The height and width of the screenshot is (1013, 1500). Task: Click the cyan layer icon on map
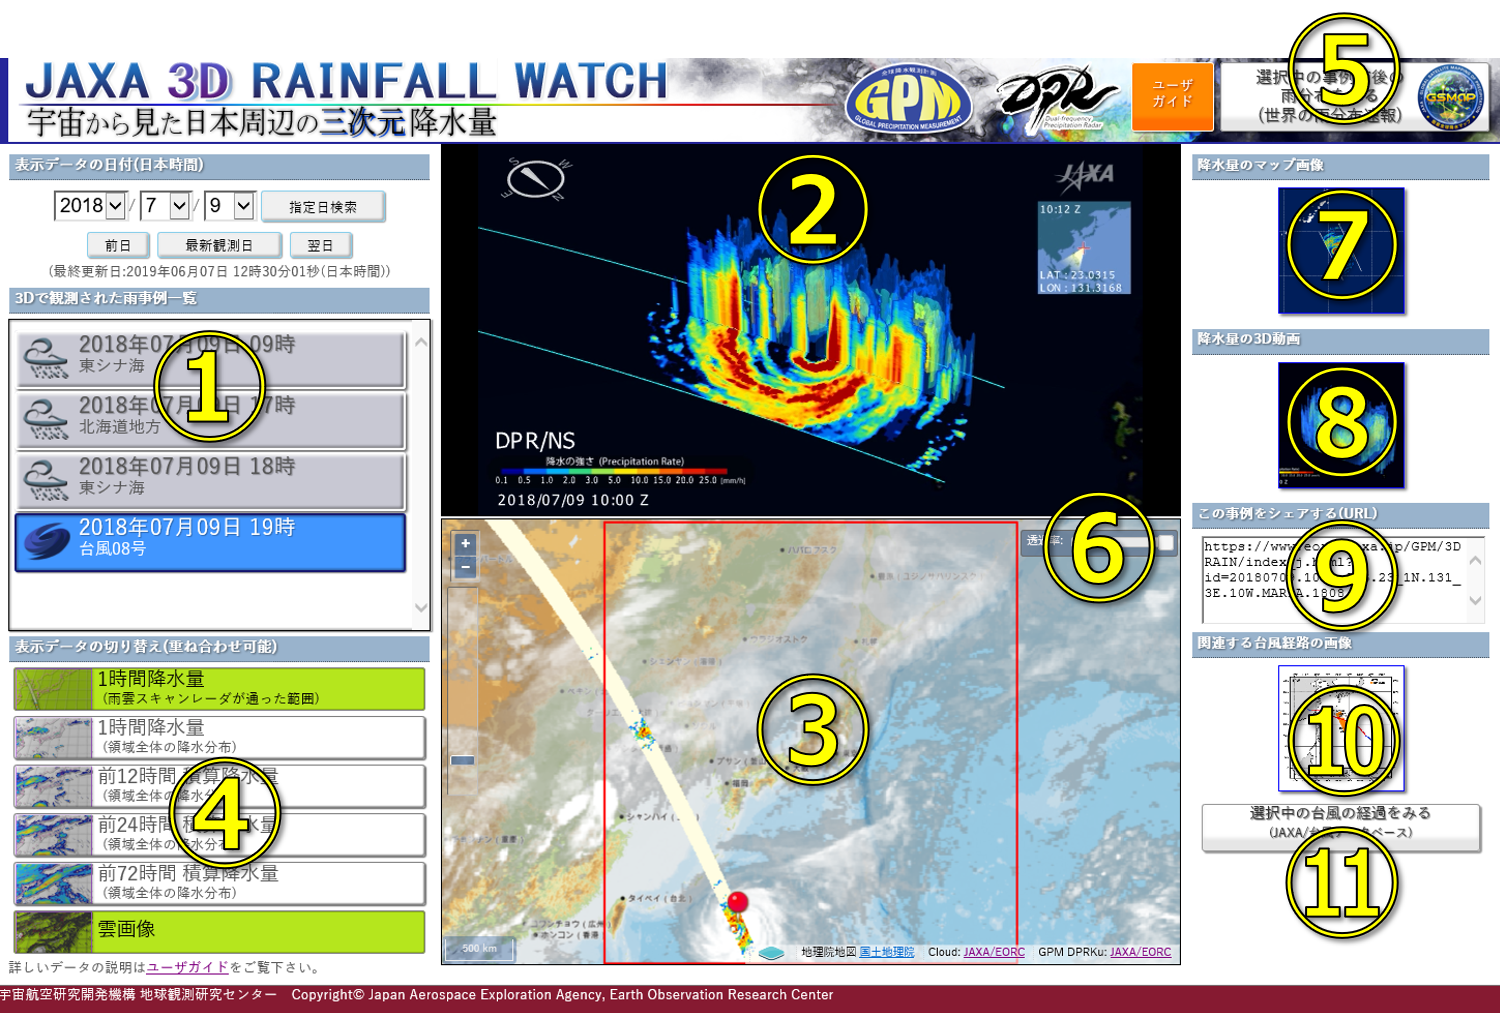pyautogui.click(x=771, y=953)
